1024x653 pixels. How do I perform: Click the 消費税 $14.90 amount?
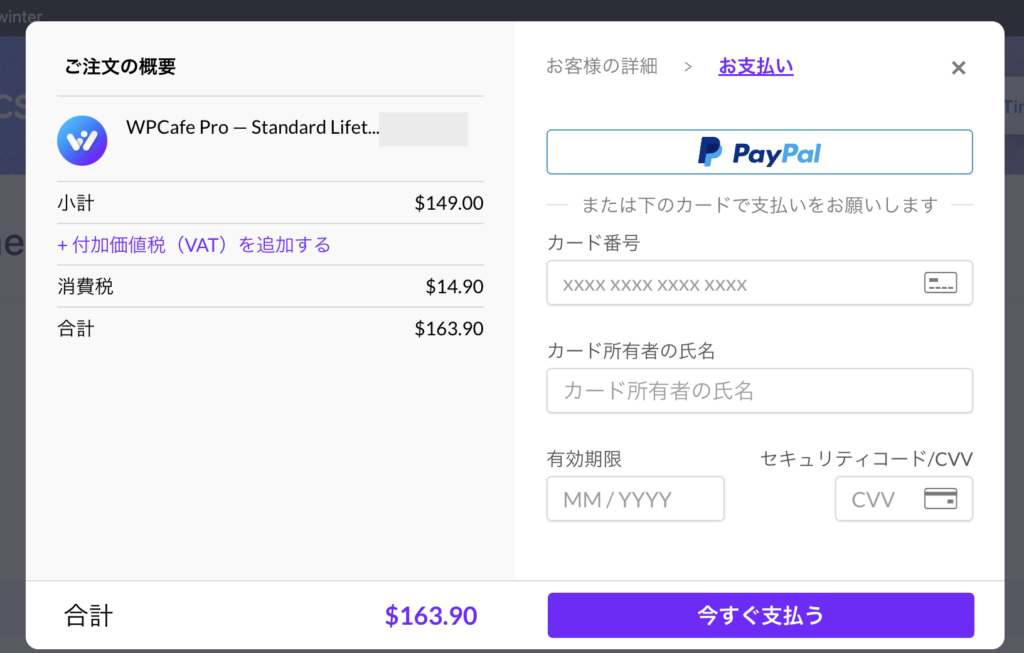click(454, 287)
